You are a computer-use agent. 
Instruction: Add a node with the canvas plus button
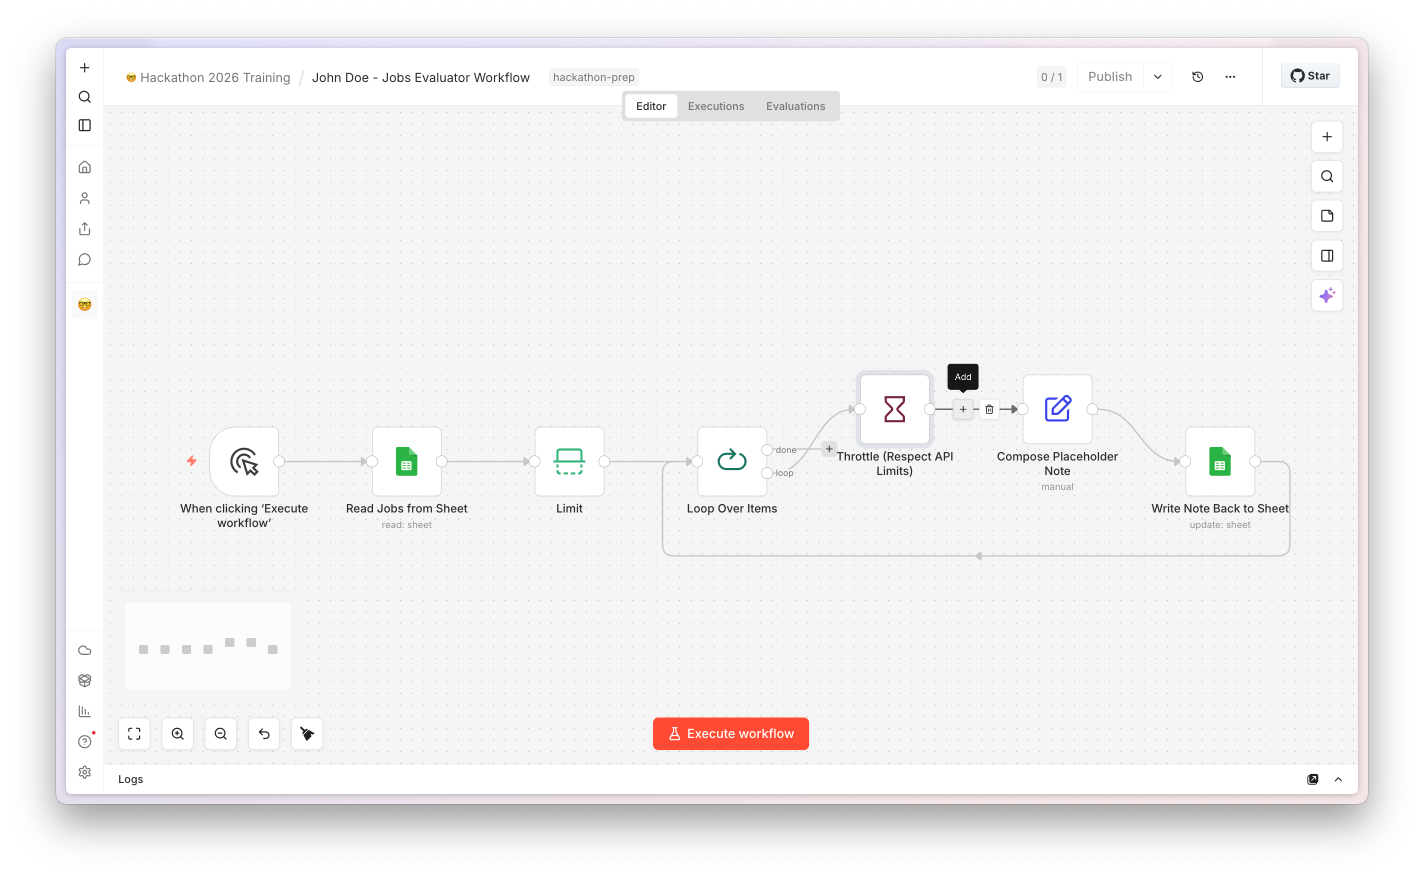click(1327, 137)
